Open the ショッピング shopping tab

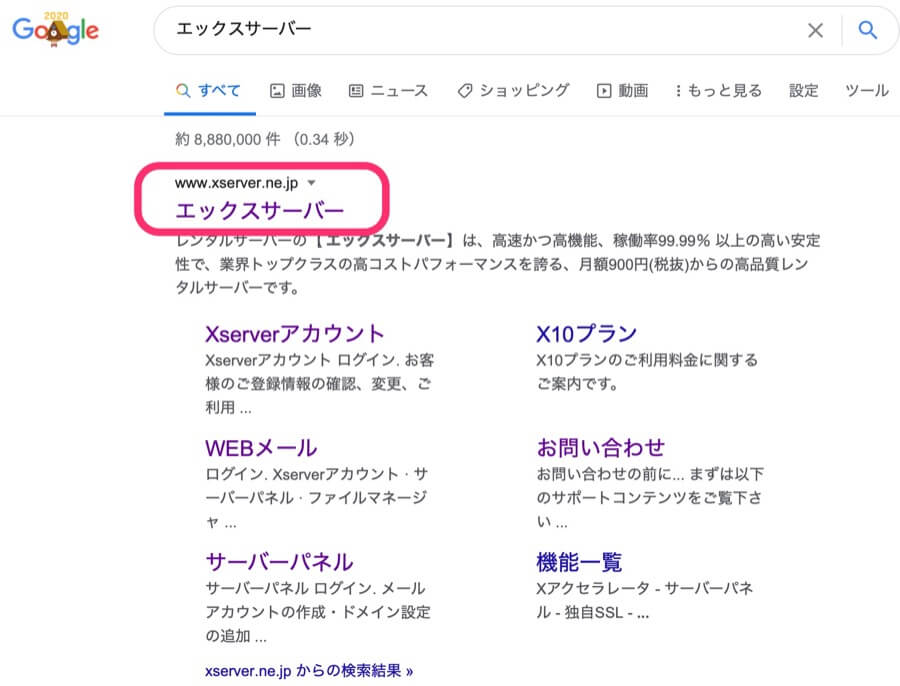pyautogui.click(x=513, y=91)
